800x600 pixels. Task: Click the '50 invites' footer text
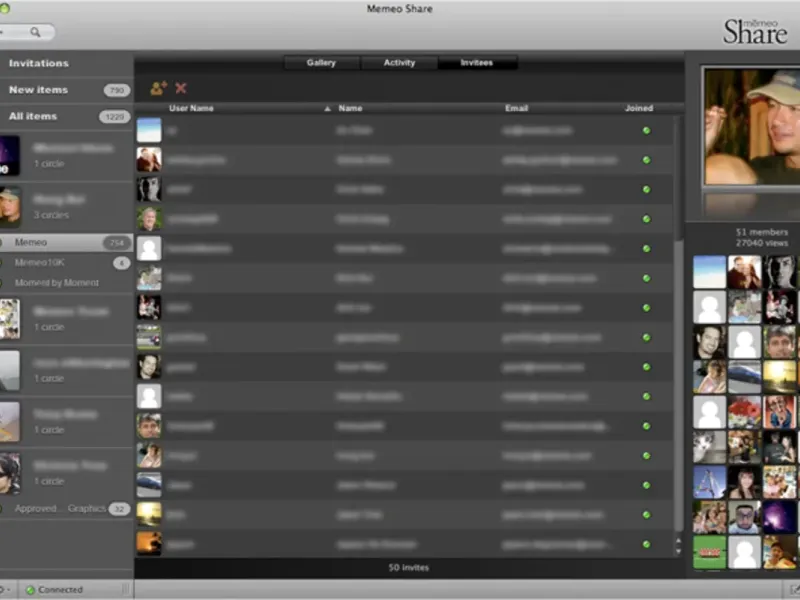coord(409,567)
